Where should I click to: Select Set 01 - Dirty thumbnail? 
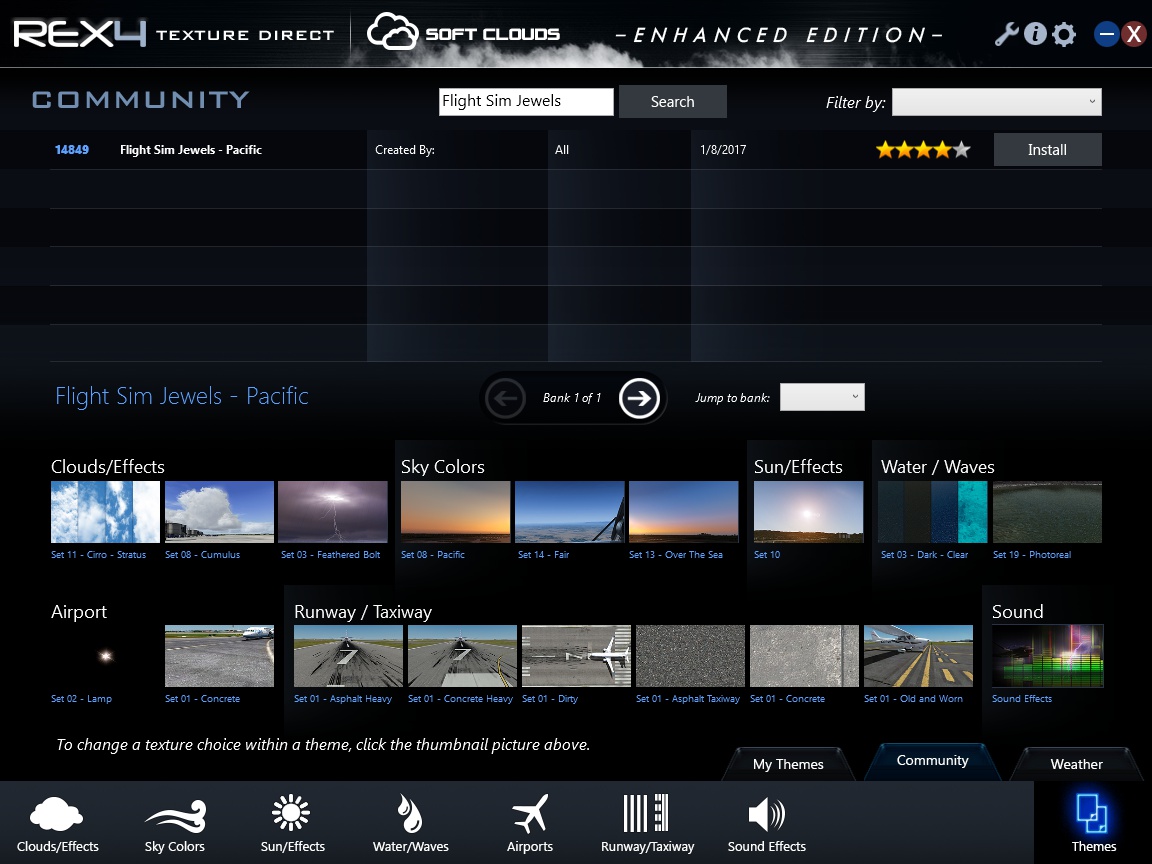pyautogui.click(x=576, y=656)
